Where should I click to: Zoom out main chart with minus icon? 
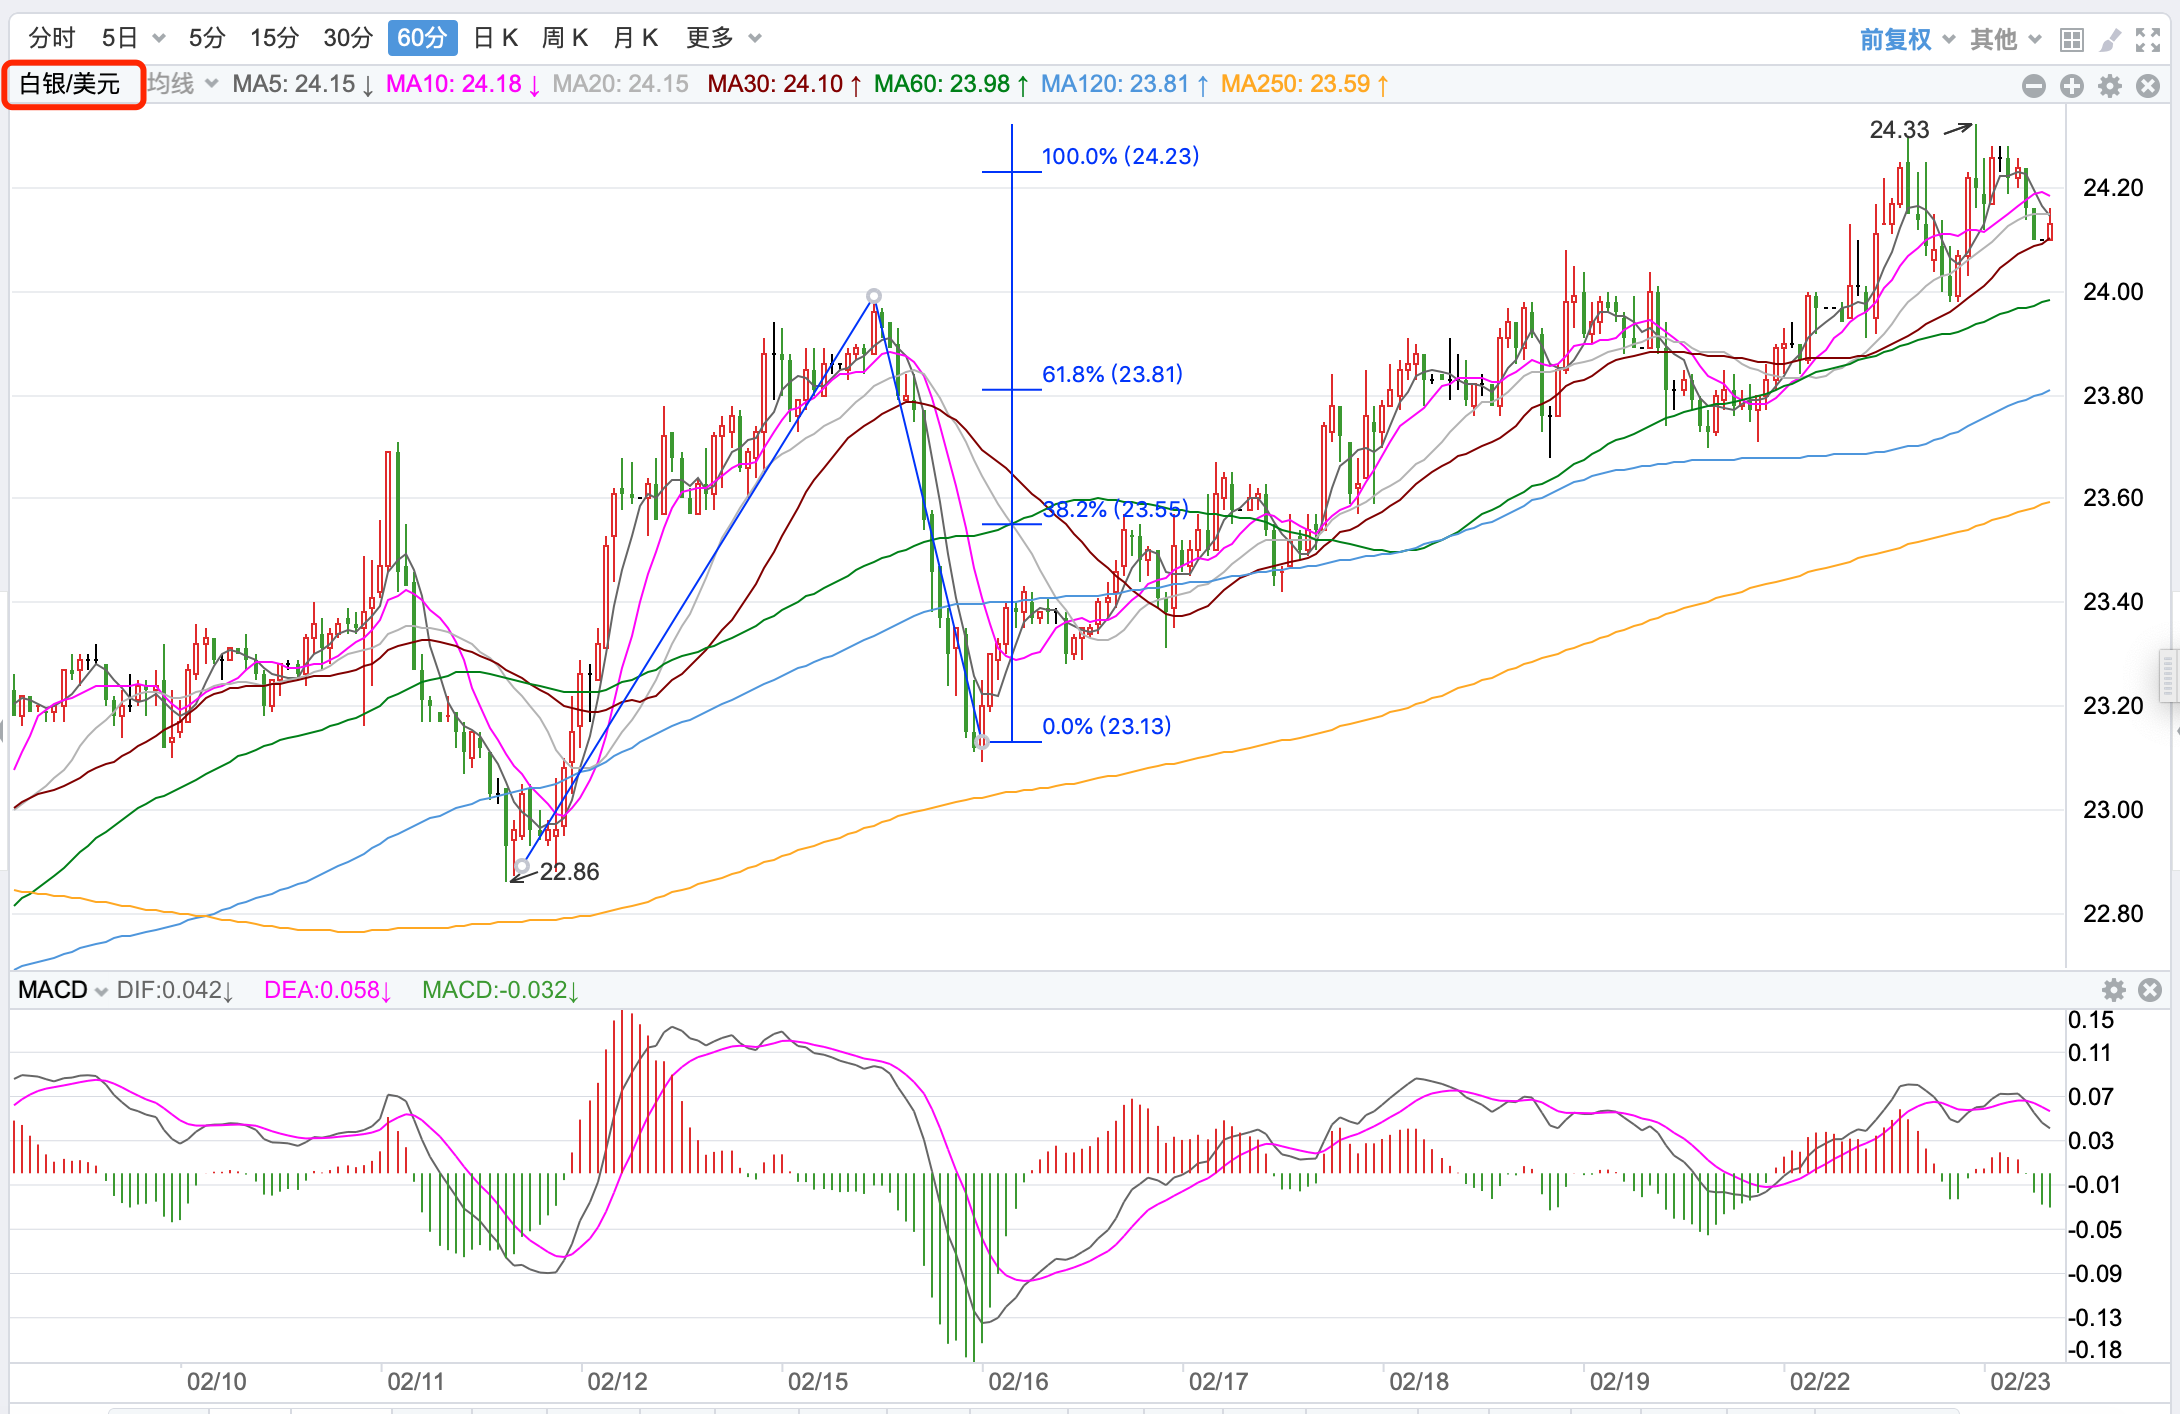click(2034, 86)
